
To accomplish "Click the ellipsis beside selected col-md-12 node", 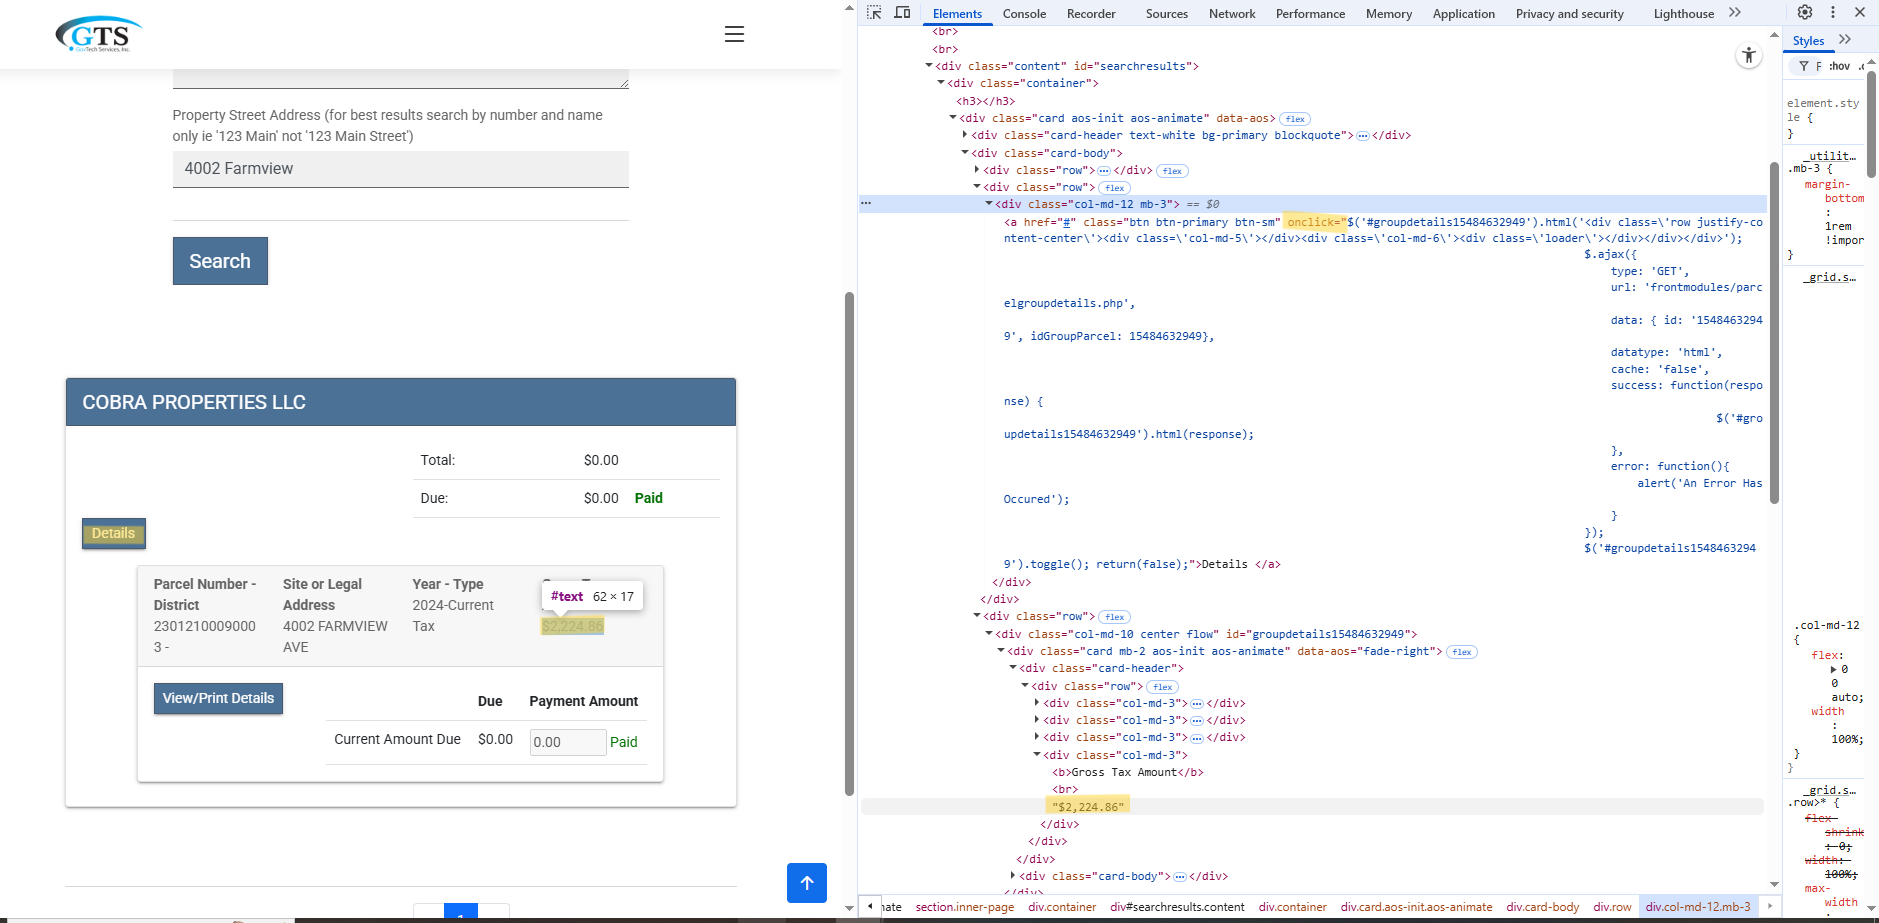I will (866, 203).
